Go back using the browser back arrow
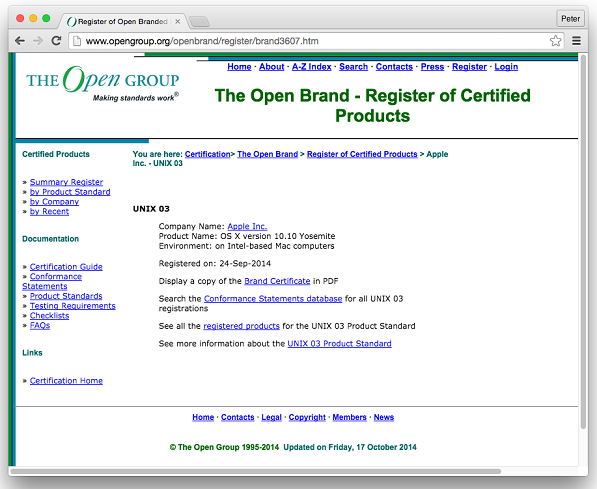The image size is (597, 489). point(20,41)
